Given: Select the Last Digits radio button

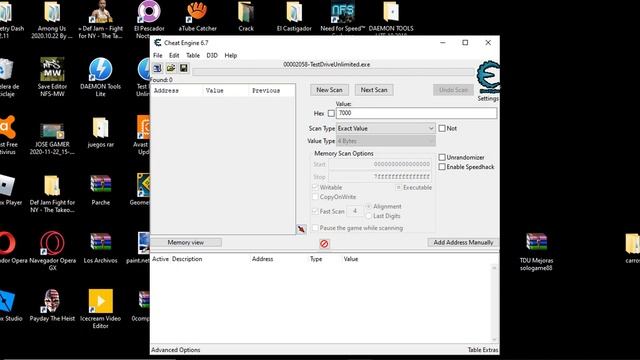Looking at the screenshot, I should pos(369,216).
